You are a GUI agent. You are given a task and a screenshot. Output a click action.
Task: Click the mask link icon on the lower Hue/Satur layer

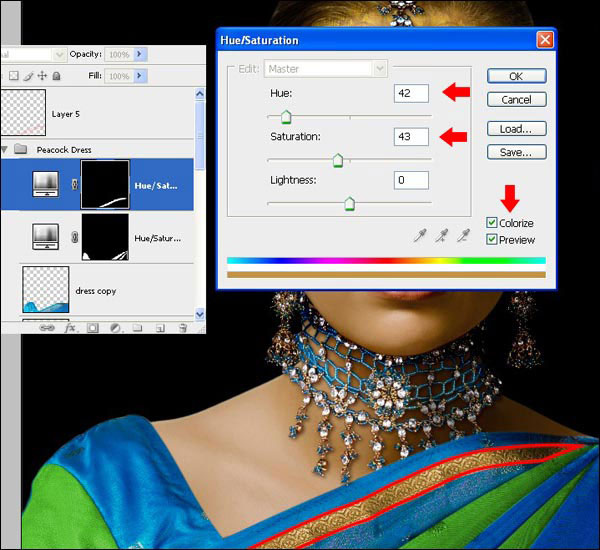(75, 237)
